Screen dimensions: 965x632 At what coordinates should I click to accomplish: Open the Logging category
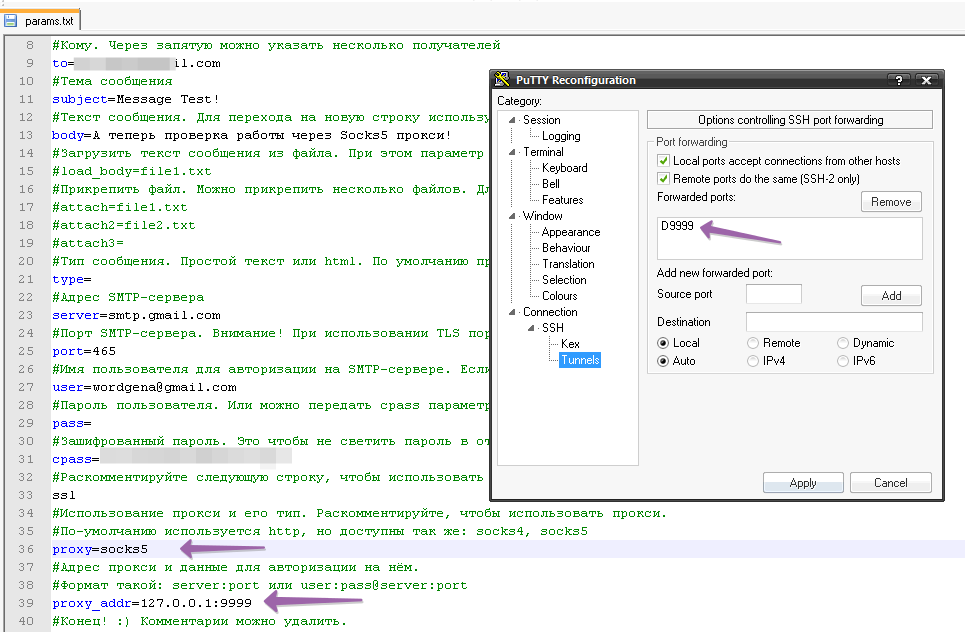click(x=561, y=136)
